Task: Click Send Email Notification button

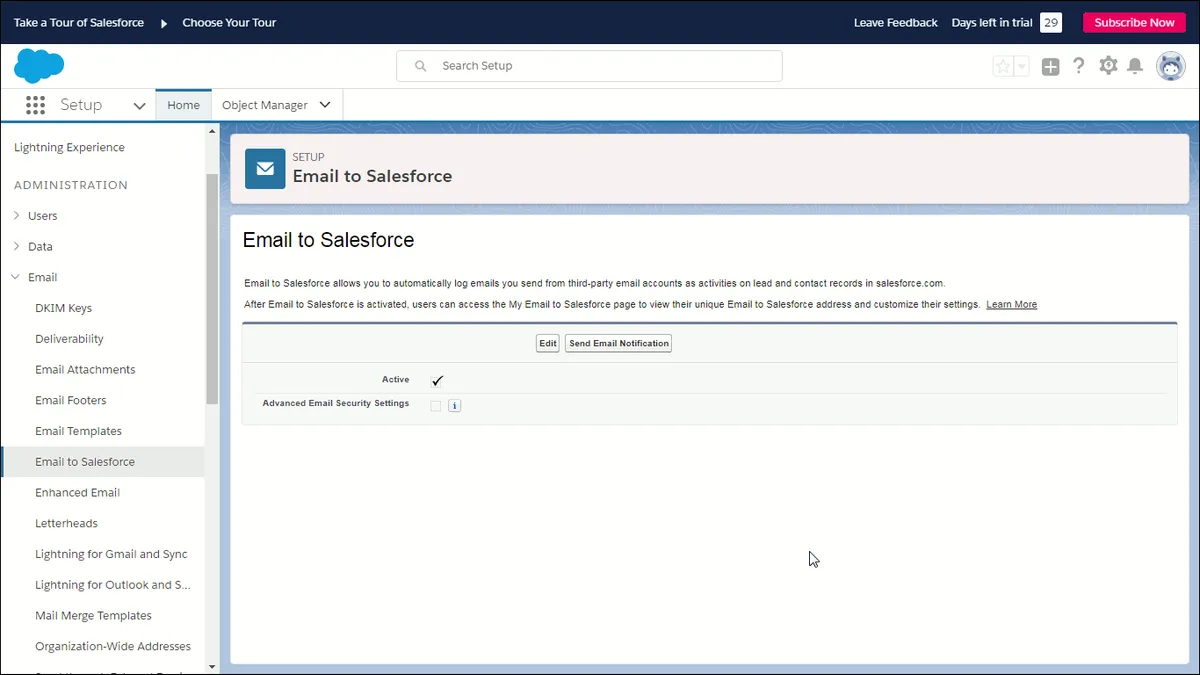Action: click(x=618, y=344)
